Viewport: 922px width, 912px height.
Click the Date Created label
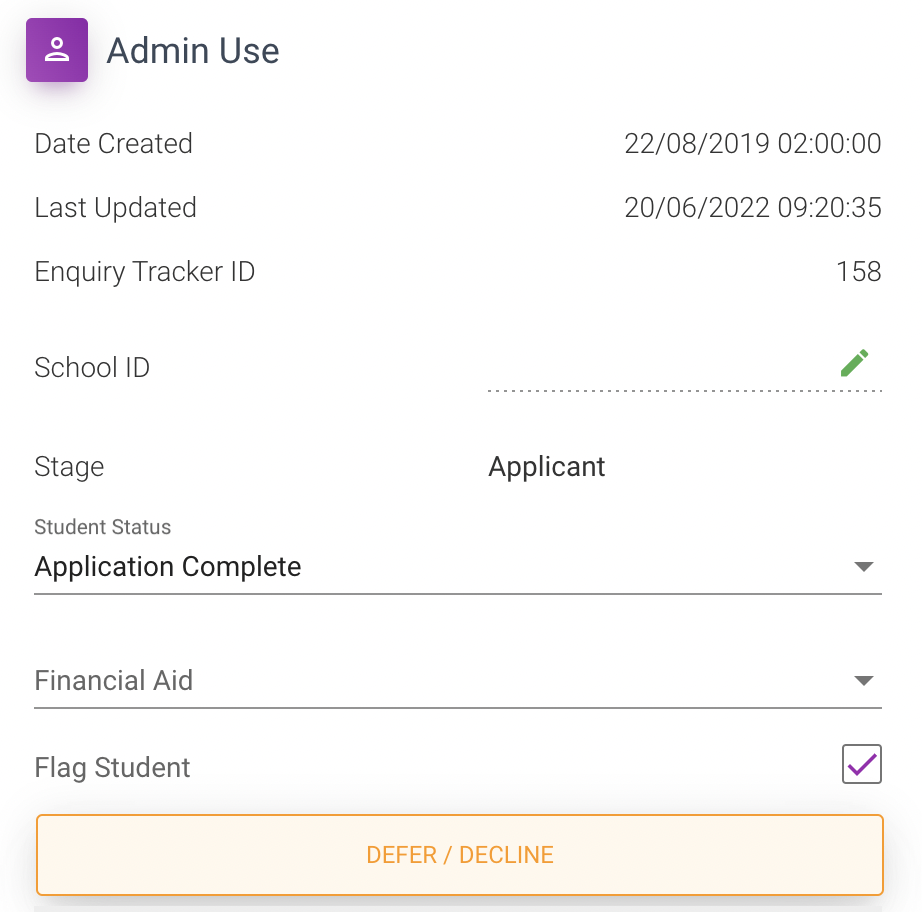(113, 143)
